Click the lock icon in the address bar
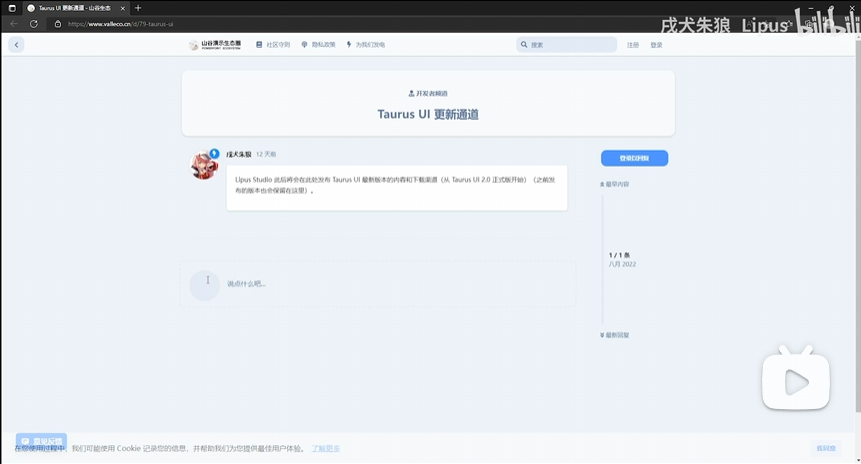Viewport: 861px width, 464px height. 58,24
